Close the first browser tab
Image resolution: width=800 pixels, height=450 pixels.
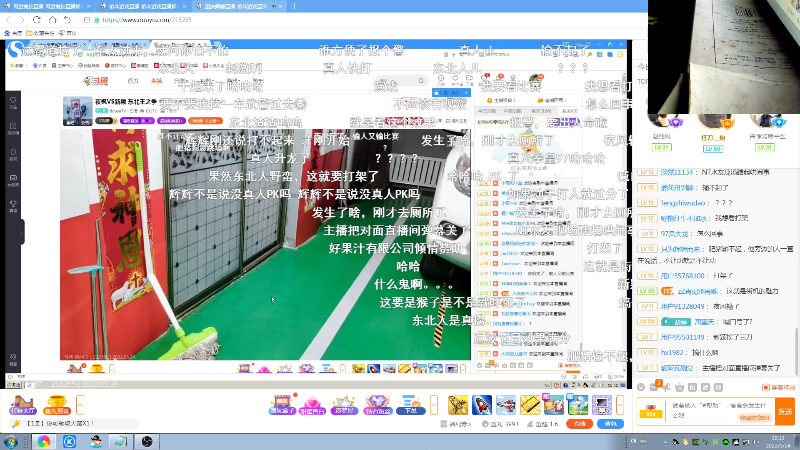tap(88, 6)
